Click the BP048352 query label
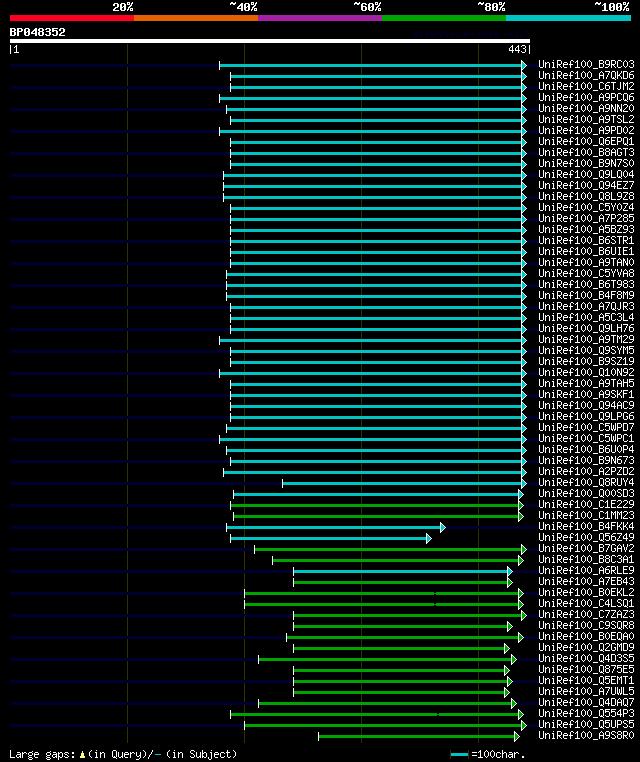This screenshot has height=762, width=640. (37, 32)
